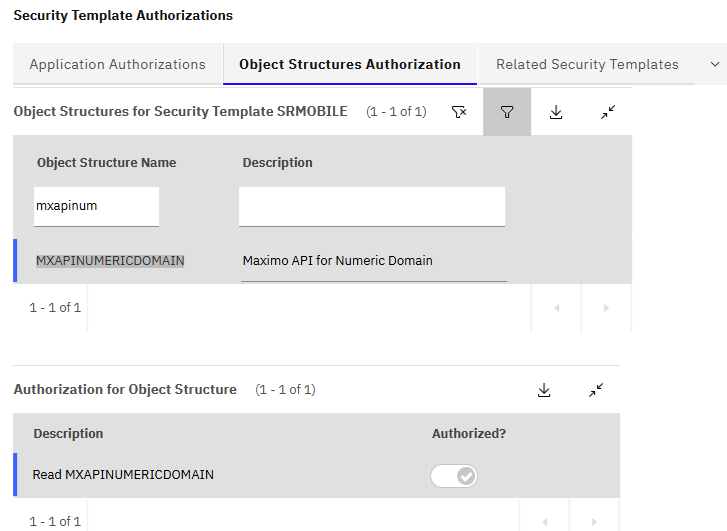Click the Object Structure Name filter field
The width and height of the screenshot is (727, 531).
(x=97, y=206)
